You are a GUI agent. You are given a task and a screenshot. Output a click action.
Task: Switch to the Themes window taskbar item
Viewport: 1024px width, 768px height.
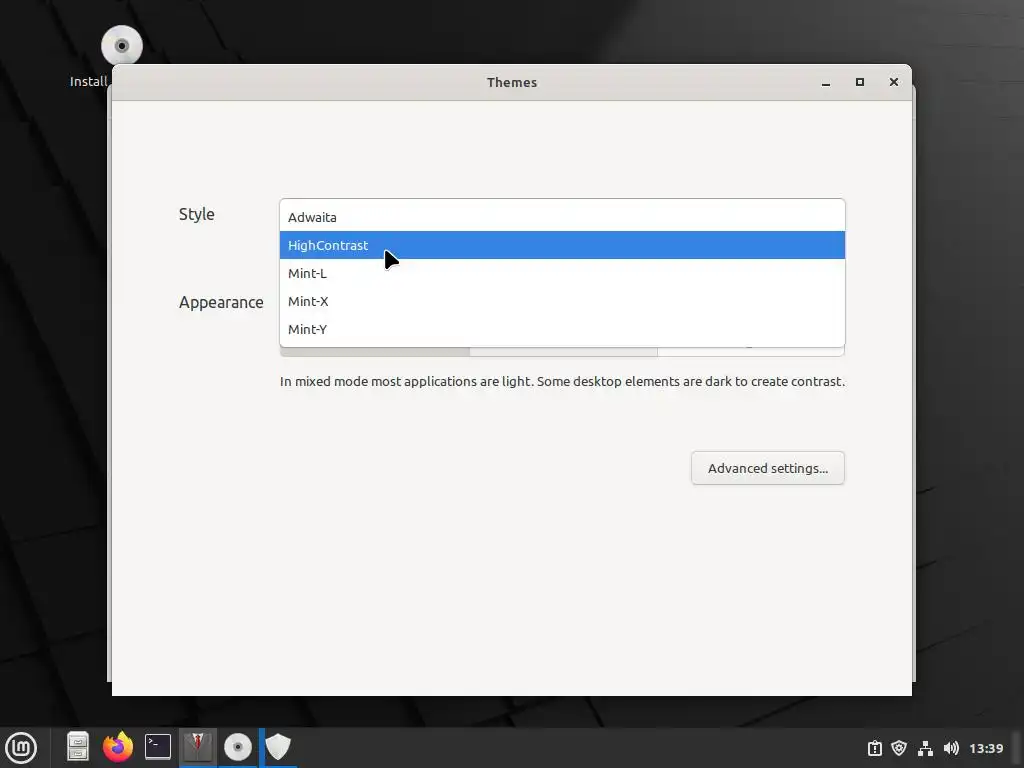(x=198, y=747)
